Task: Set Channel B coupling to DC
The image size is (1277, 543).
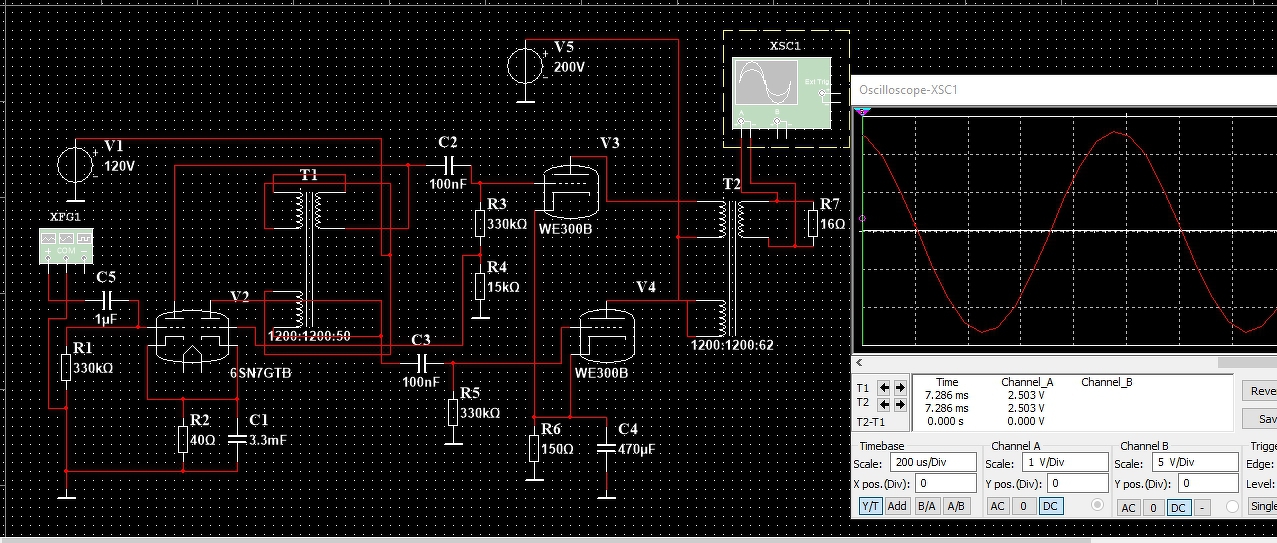Action: [1178, 508]
